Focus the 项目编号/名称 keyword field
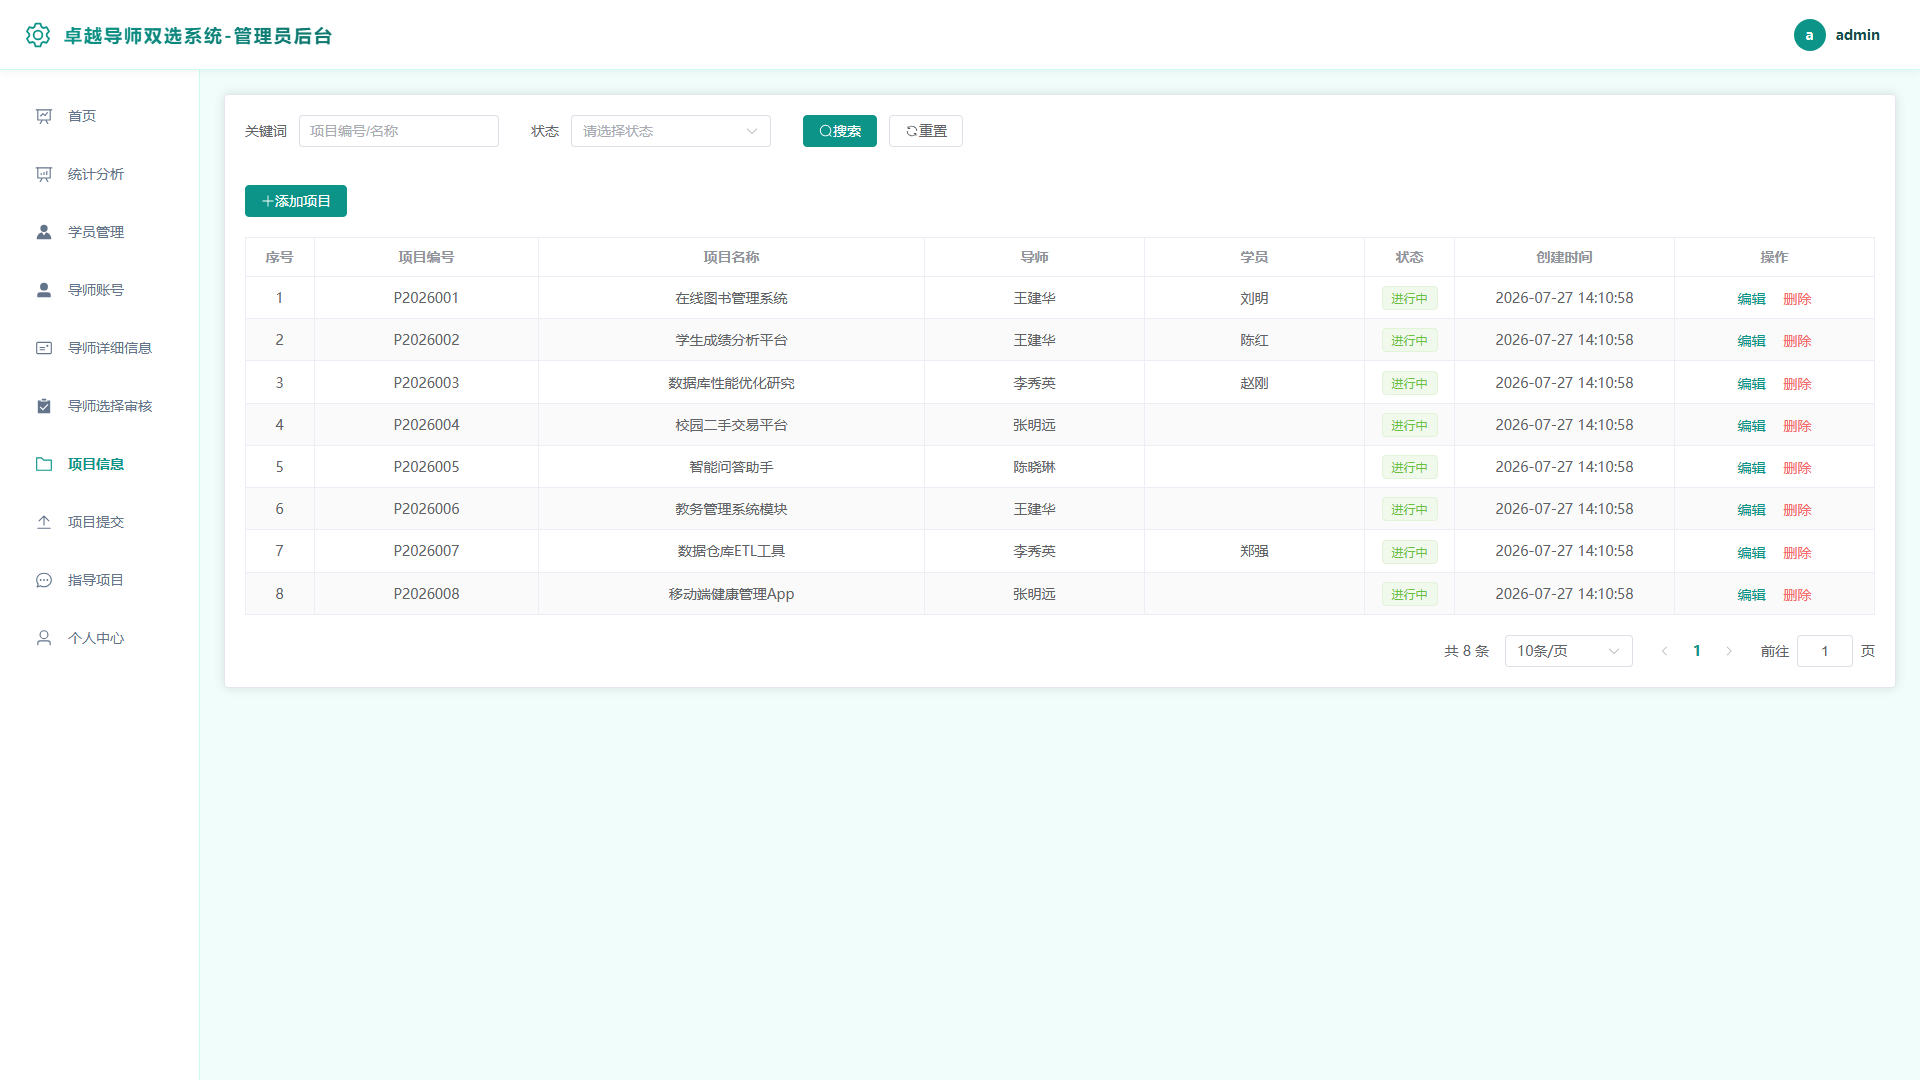 [399, 131]
